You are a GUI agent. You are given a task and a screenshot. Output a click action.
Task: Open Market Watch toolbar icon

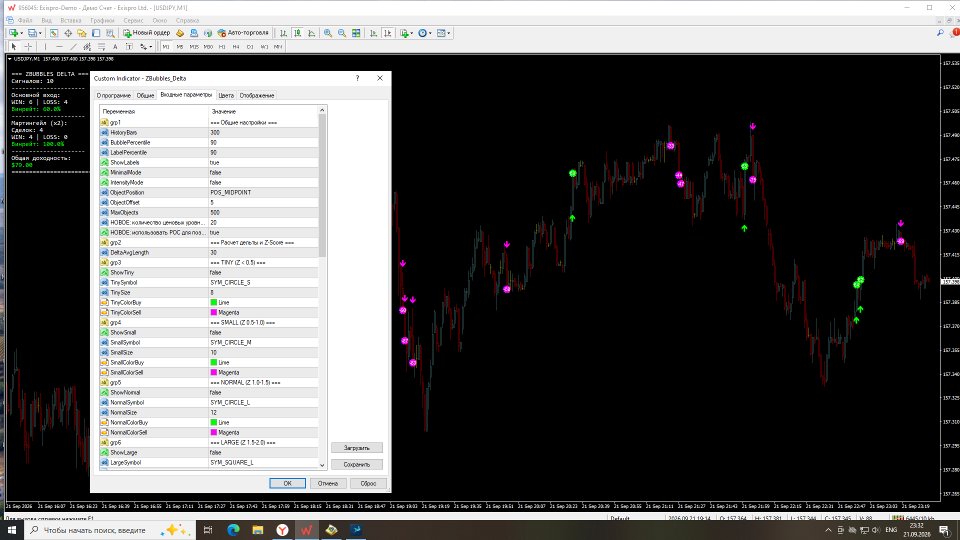[54, 33]
